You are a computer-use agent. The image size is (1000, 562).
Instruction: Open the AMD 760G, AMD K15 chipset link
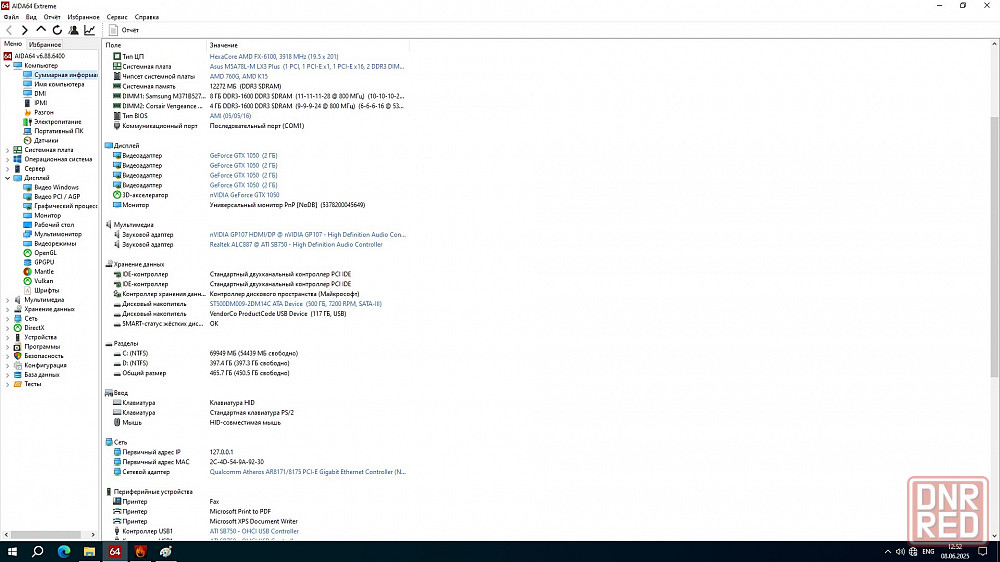click(x=239, y=77)
